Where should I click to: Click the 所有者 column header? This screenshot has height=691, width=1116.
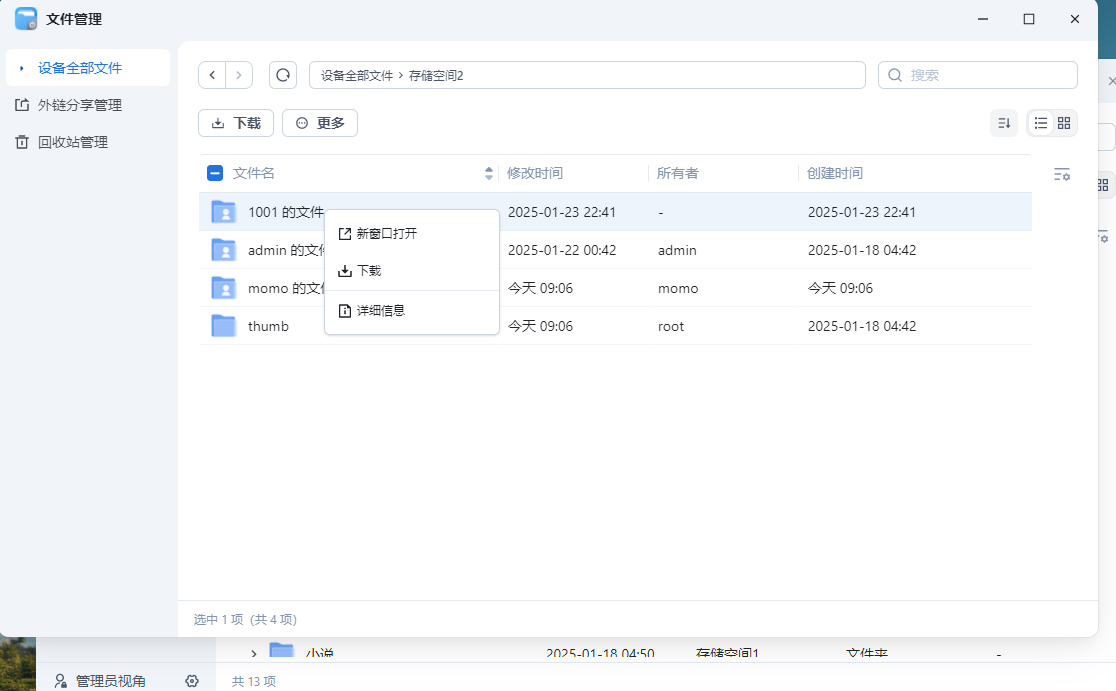678,173
